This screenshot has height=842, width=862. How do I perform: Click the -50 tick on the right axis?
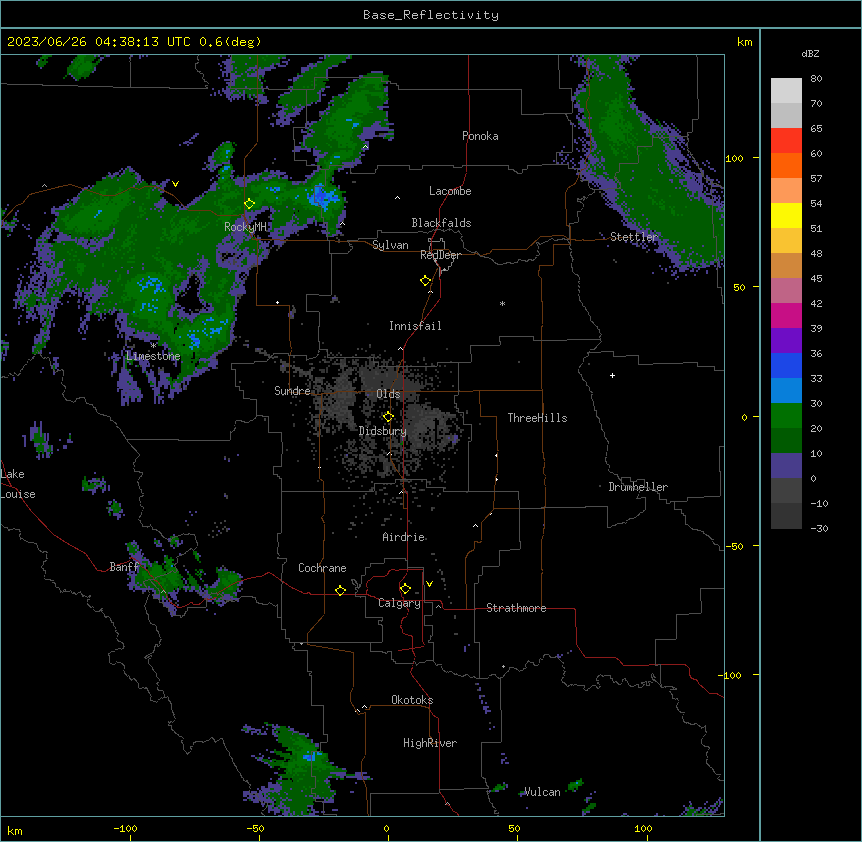(x=734, y=546)
